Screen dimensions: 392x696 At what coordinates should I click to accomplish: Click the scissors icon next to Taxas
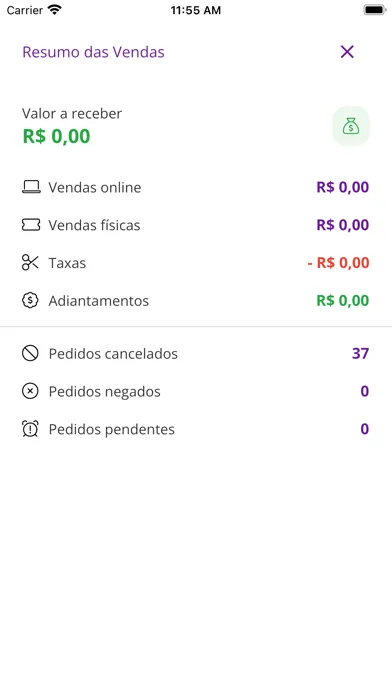[30, 263]
